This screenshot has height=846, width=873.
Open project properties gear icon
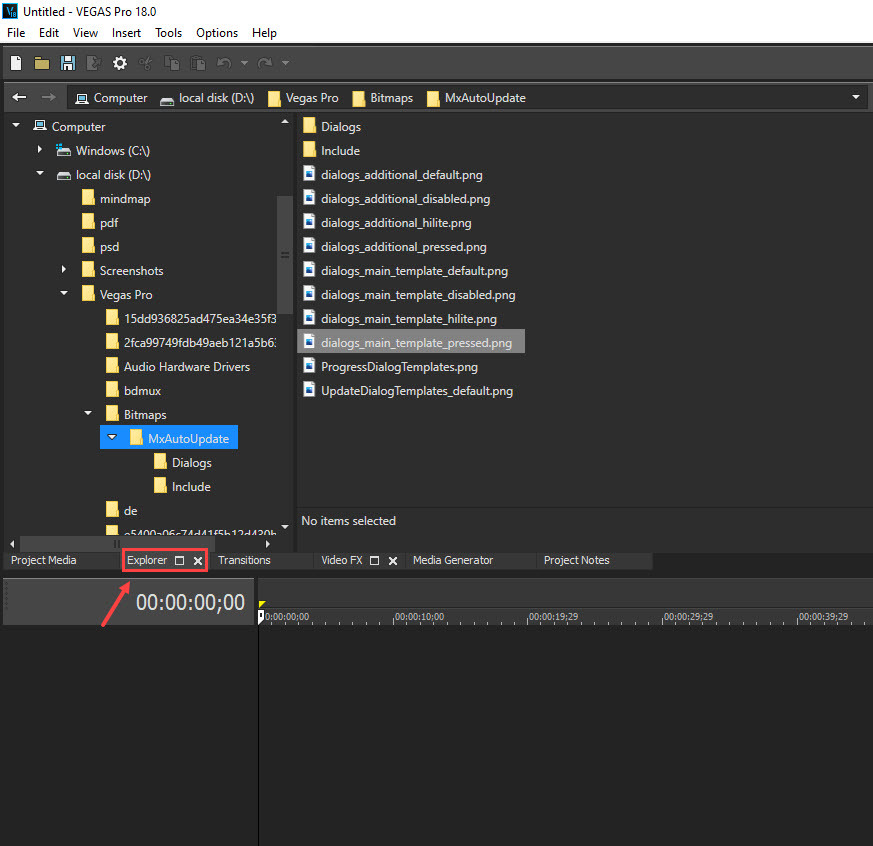point(120,63)
